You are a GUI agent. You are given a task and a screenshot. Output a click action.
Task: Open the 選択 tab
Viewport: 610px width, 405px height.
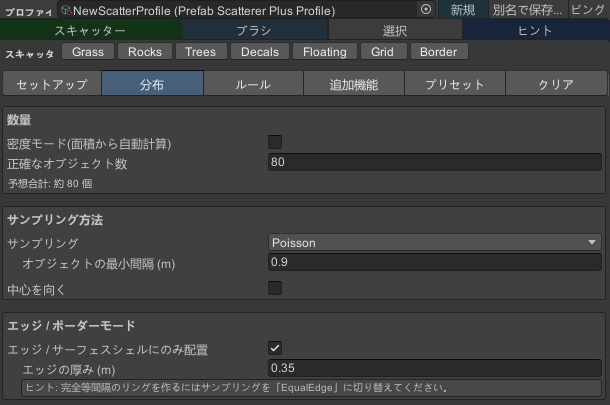[x=395, y=30]
